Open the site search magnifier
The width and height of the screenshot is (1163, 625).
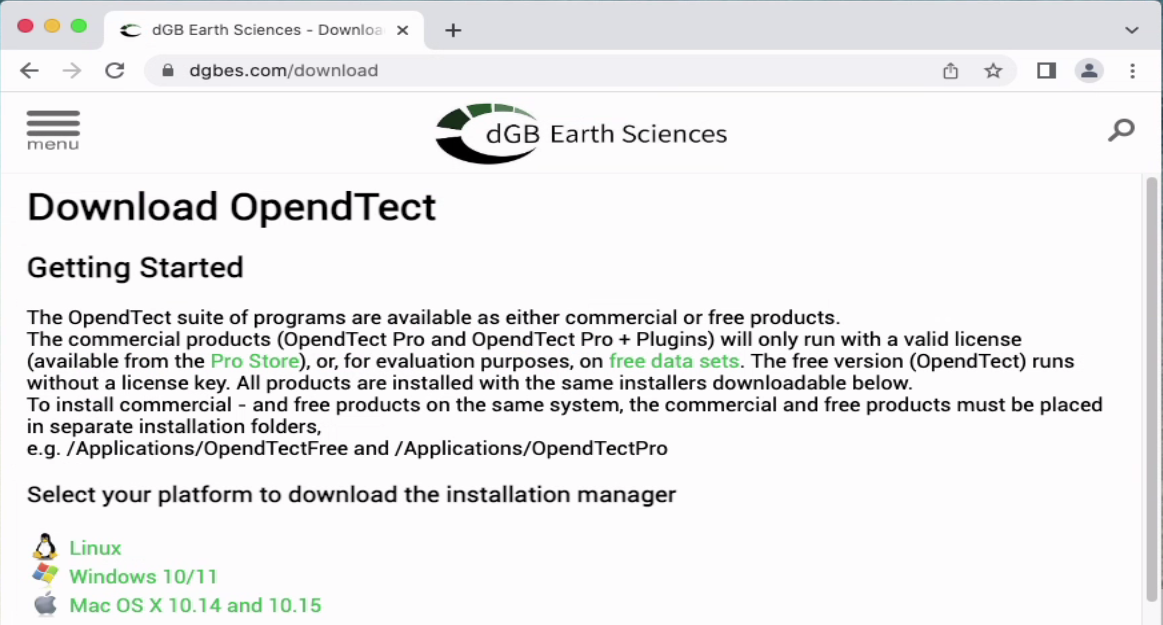pos(1121,130)
